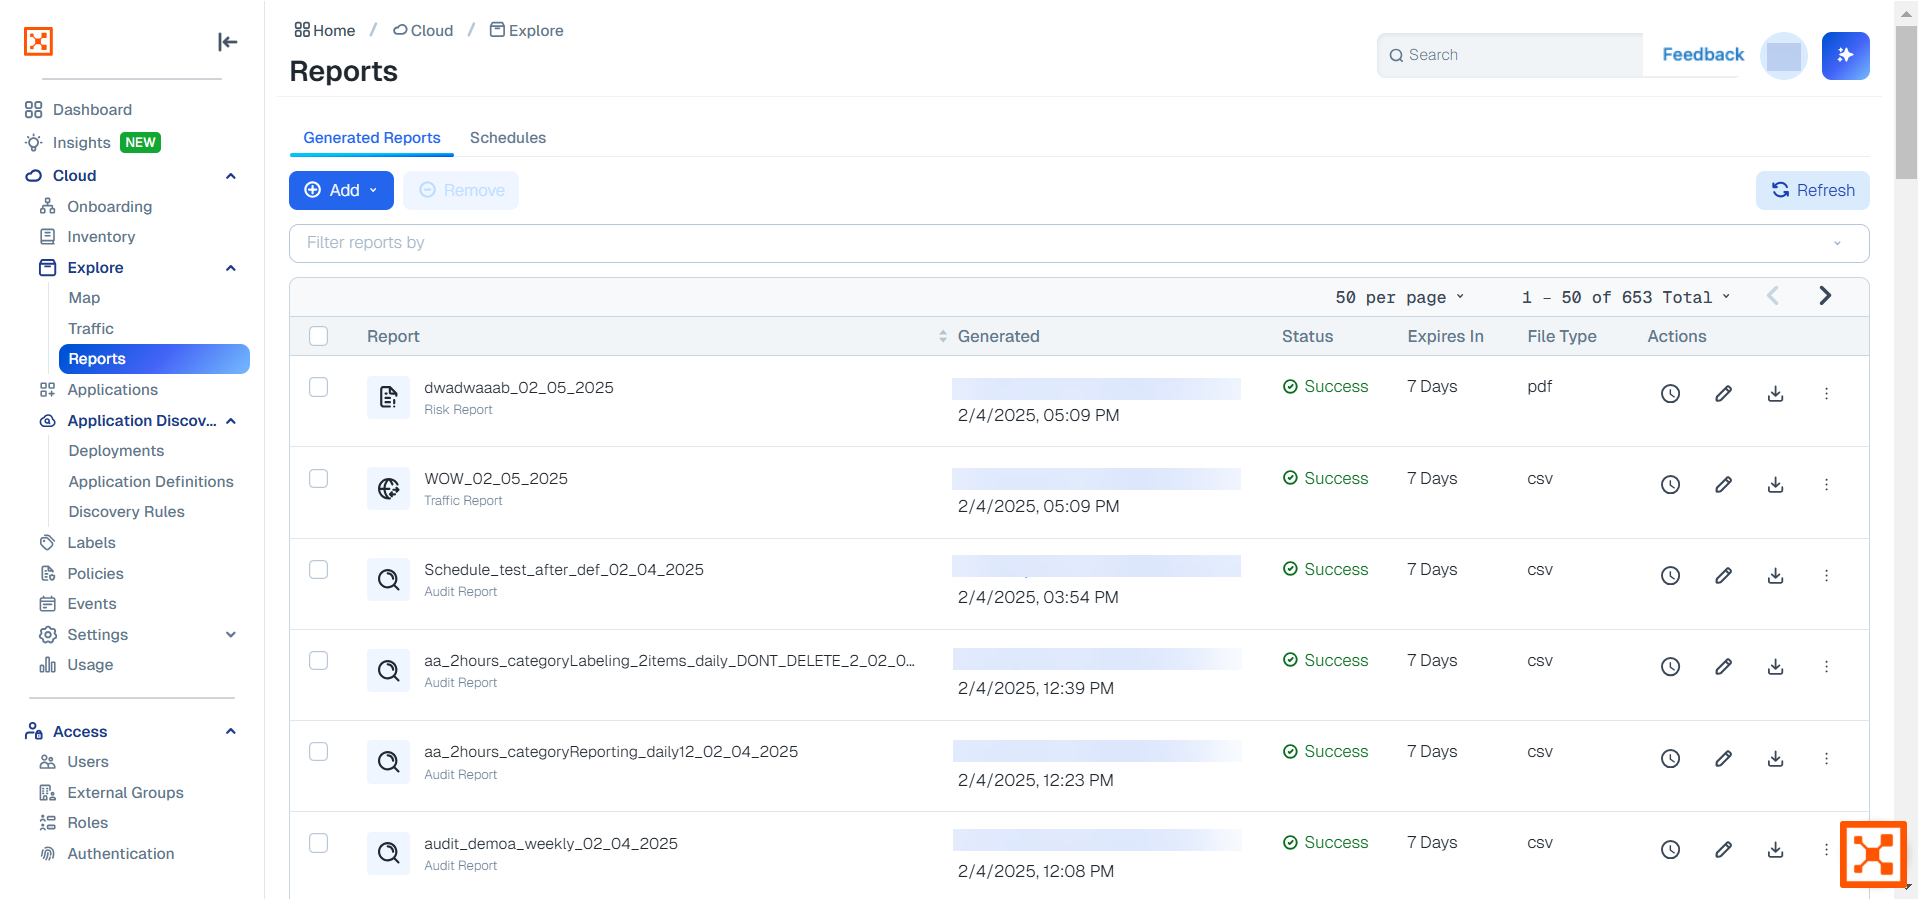The width and height of the screenshot is (1918, 899).
Task: Switch to the Schedules tab
Action: tap(508, 138)
